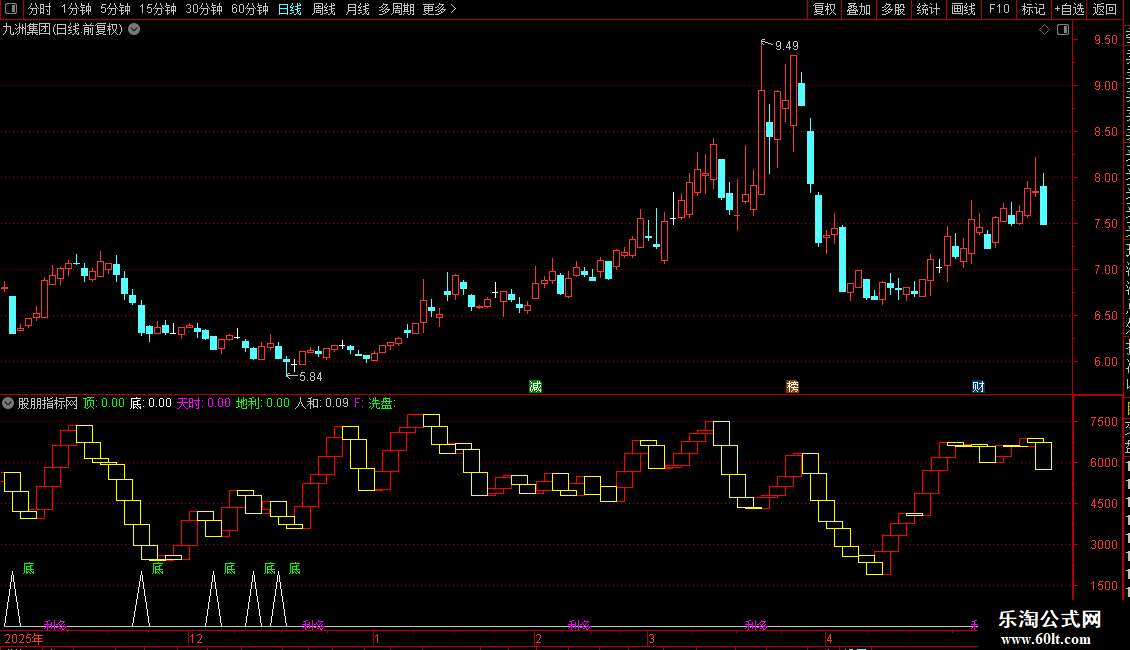
Task: Click the 8.00 price axis label
Action: pyautogui.click(x=1105, y=178)
